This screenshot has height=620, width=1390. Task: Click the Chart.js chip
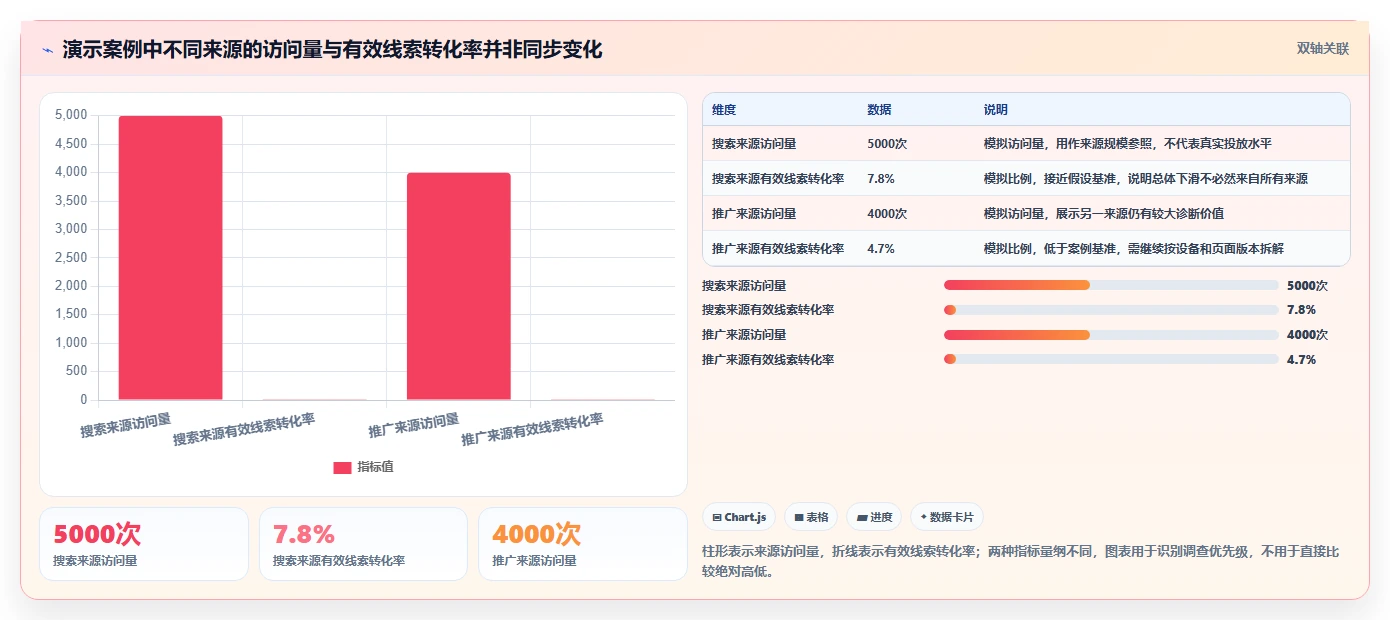739,517
